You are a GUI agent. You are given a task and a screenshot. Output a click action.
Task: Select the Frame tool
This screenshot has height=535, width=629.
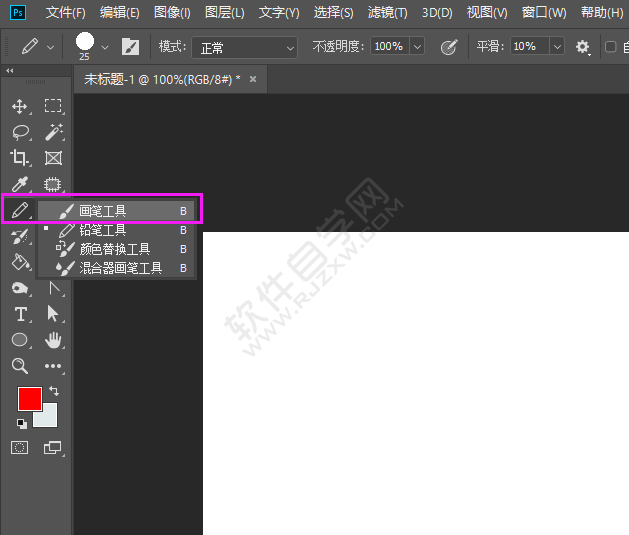point(53,158)
